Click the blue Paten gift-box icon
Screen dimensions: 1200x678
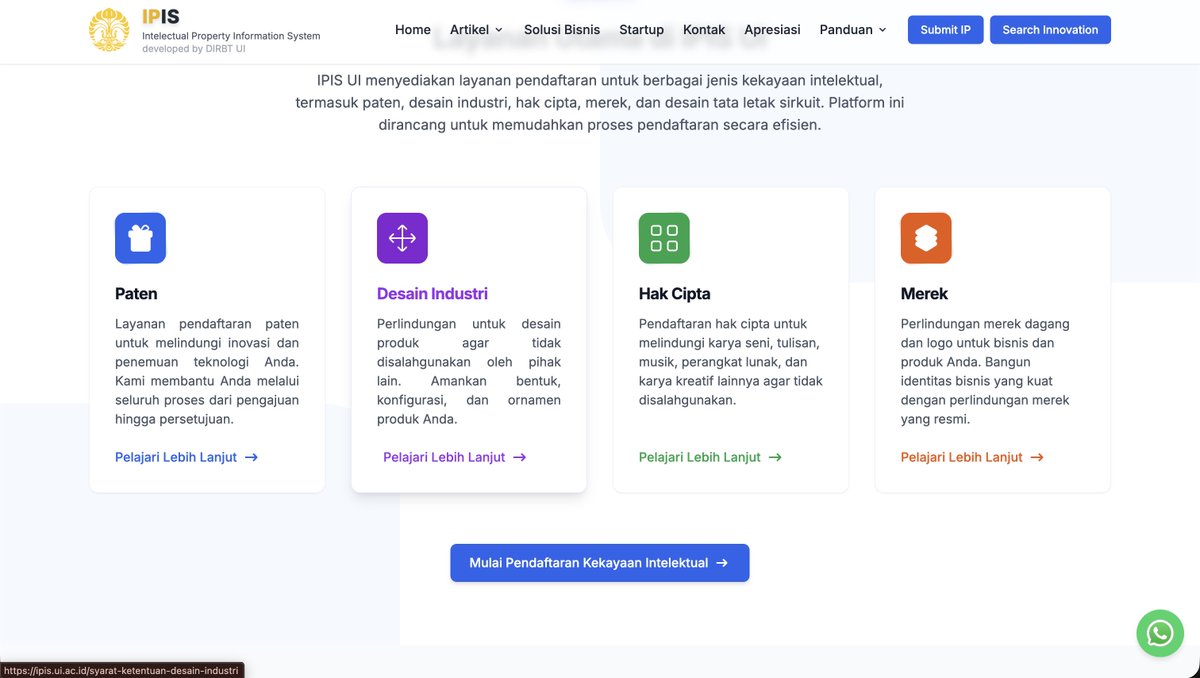140,238
